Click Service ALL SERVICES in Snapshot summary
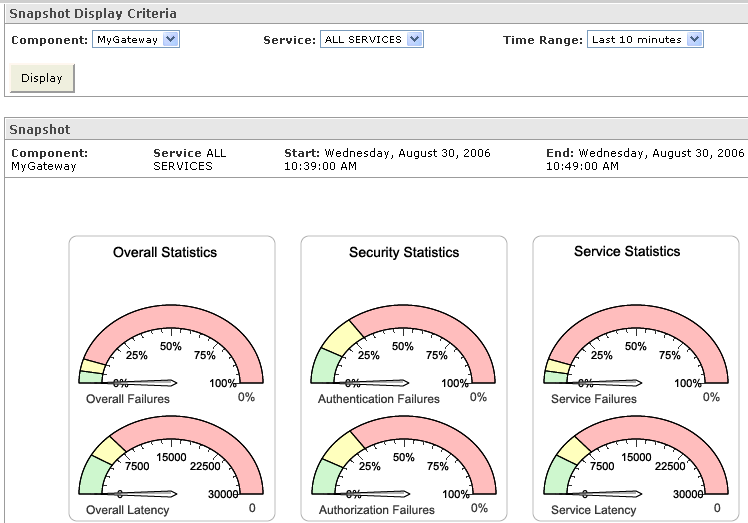This screenshot has height=523, width=748. [189, 159]
